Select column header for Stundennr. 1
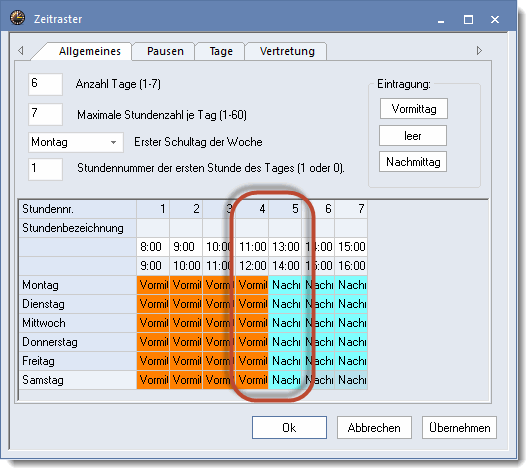The height and width of the screenshot is (468, 526). click(x=153, y=209)
